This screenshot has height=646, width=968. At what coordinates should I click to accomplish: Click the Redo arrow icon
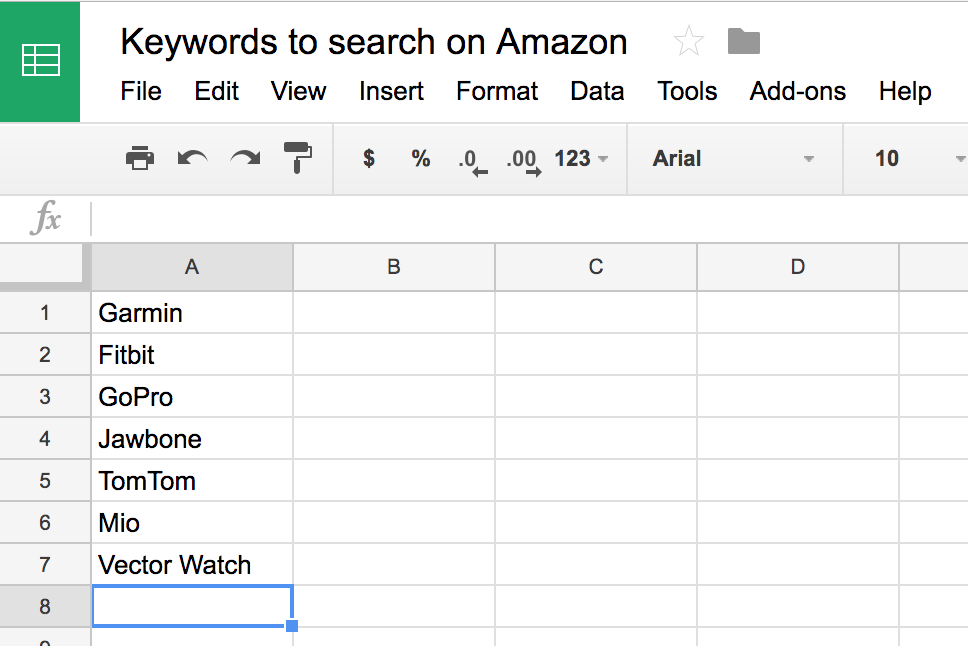(x=245, y=158)
